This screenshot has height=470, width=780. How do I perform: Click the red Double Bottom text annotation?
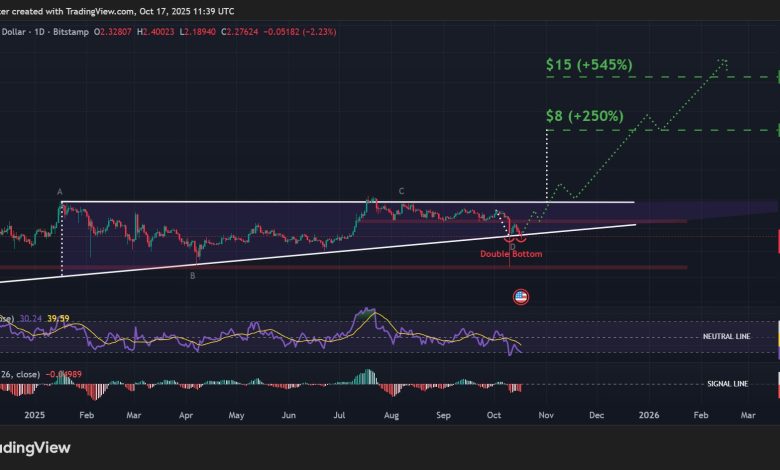[x=510, y=254]
